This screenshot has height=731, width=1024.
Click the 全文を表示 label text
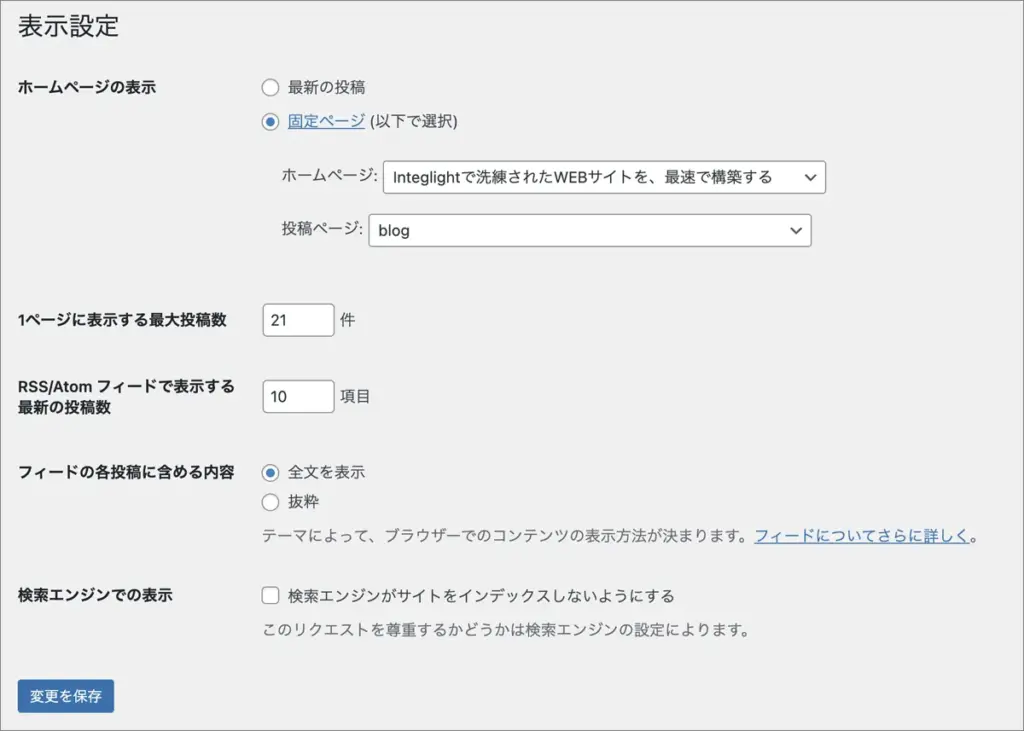[326, 472]
